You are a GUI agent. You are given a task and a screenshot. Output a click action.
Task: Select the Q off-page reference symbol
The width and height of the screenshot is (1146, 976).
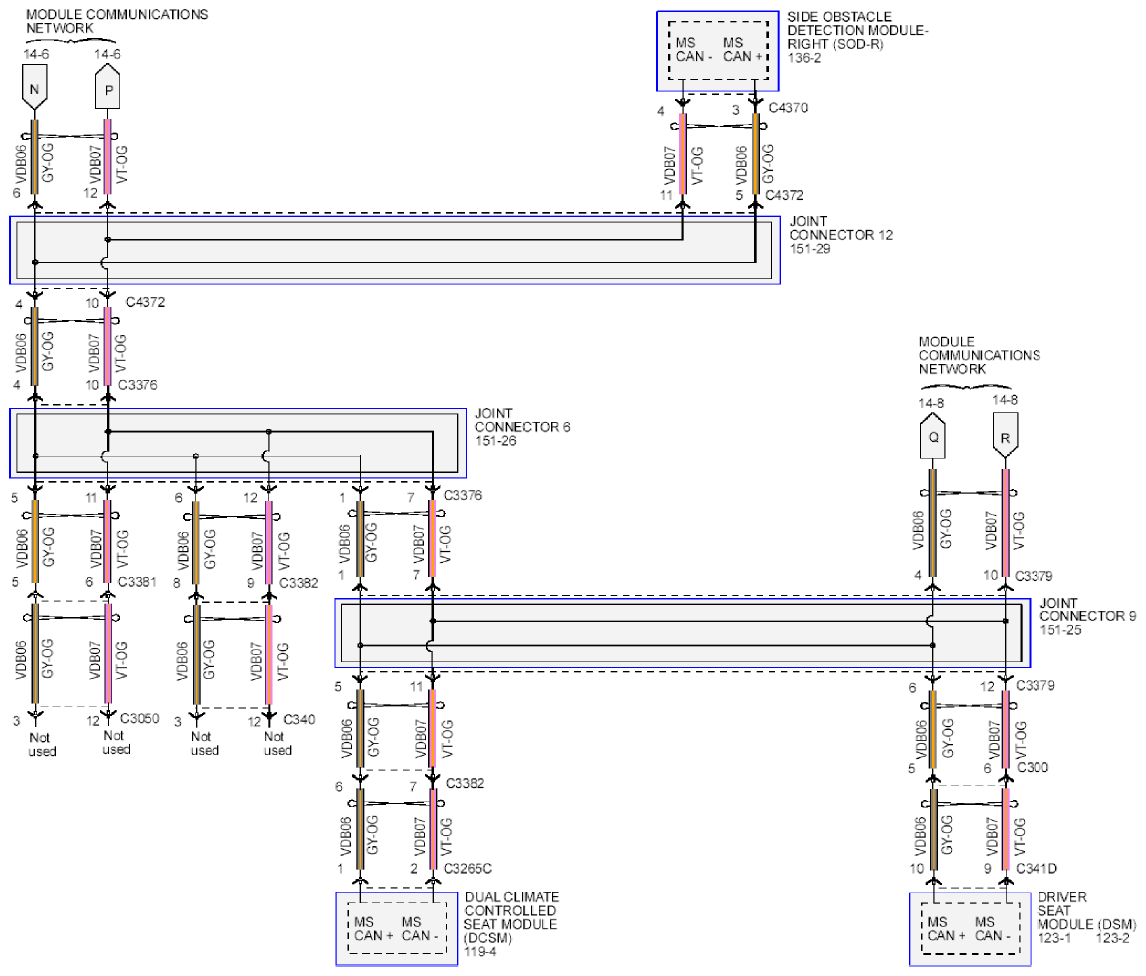click(932, 434)
